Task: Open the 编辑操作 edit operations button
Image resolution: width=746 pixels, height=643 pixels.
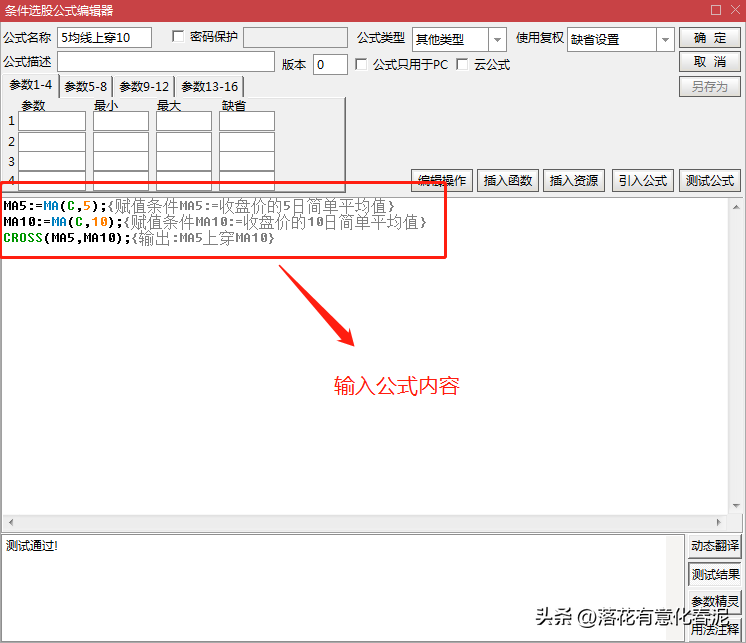Action: point(442,181)
